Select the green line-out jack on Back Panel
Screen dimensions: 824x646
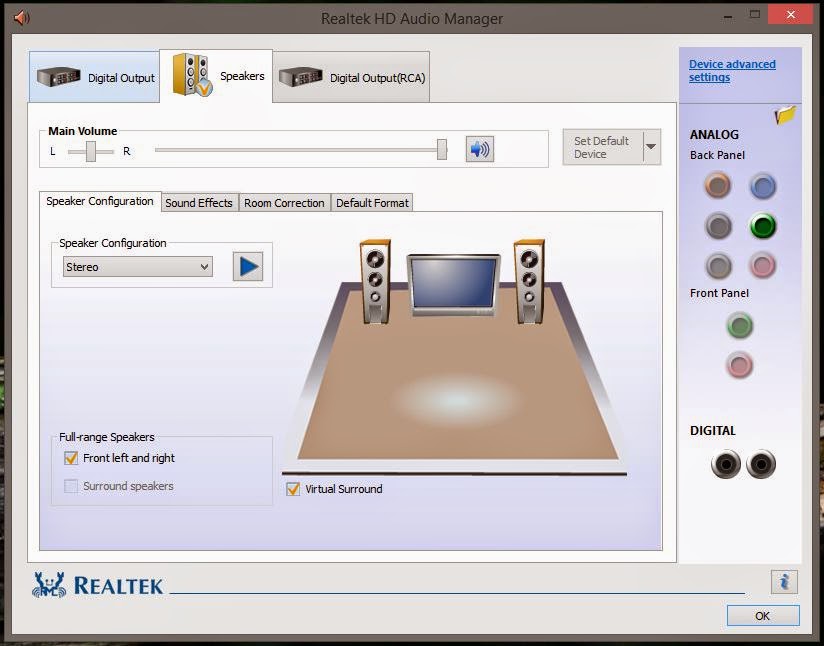[x=762, y=226]
